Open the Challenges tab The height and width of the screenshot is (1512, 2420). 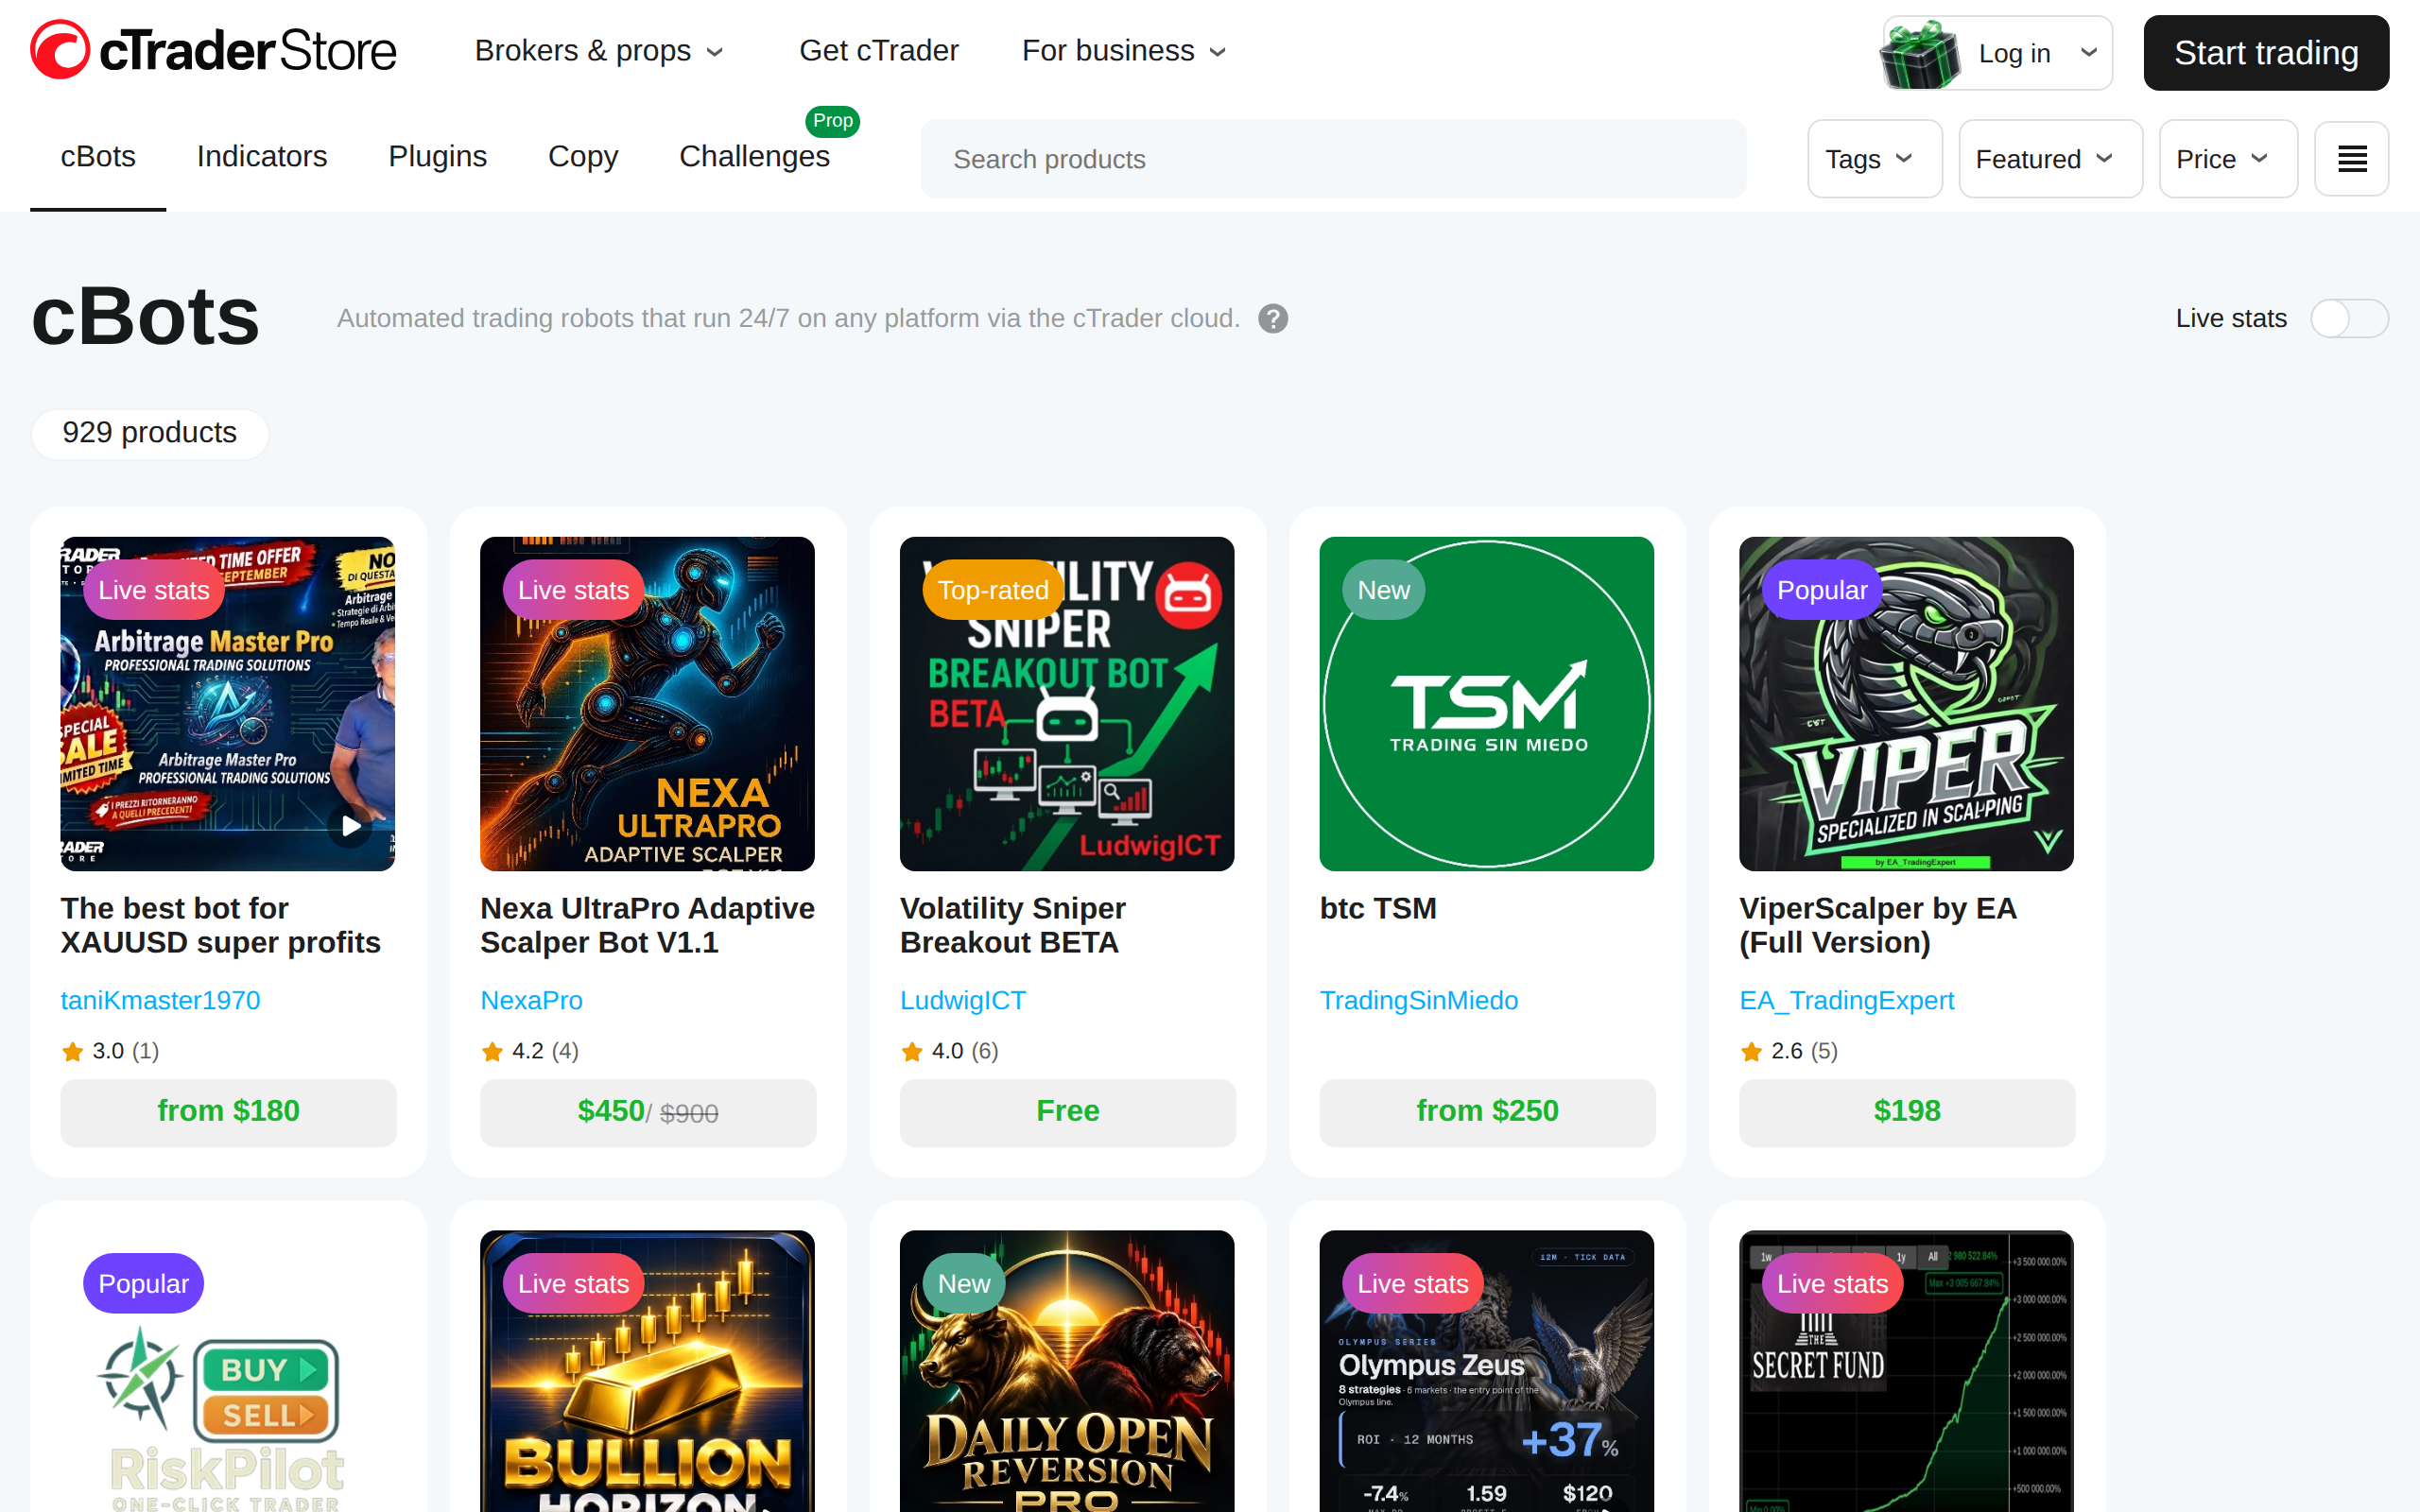tap(755, 157)
